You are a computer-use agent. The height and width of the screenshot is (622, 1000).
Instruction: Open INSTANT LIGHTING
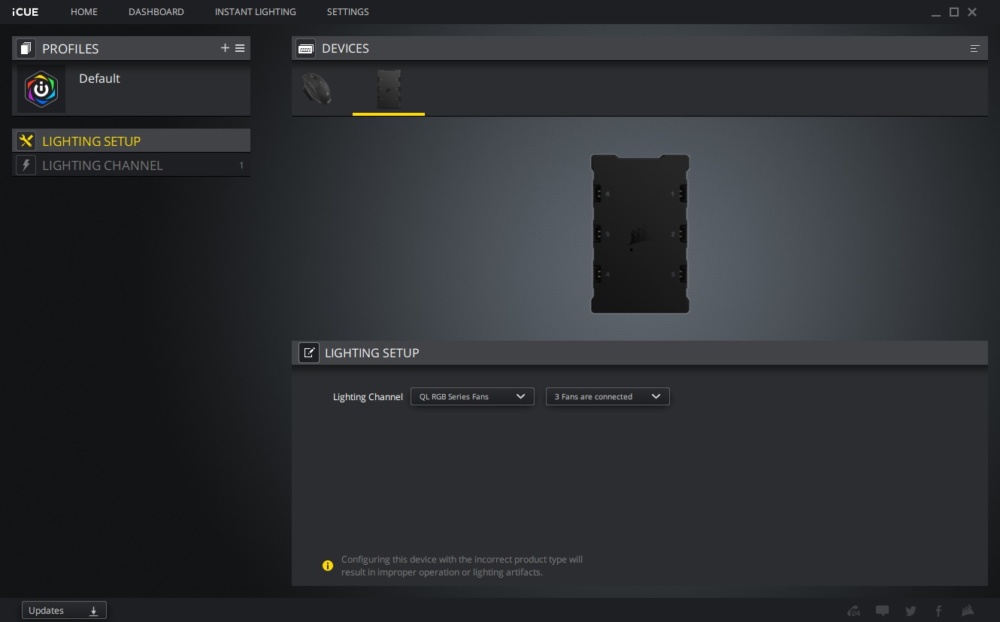255,11
